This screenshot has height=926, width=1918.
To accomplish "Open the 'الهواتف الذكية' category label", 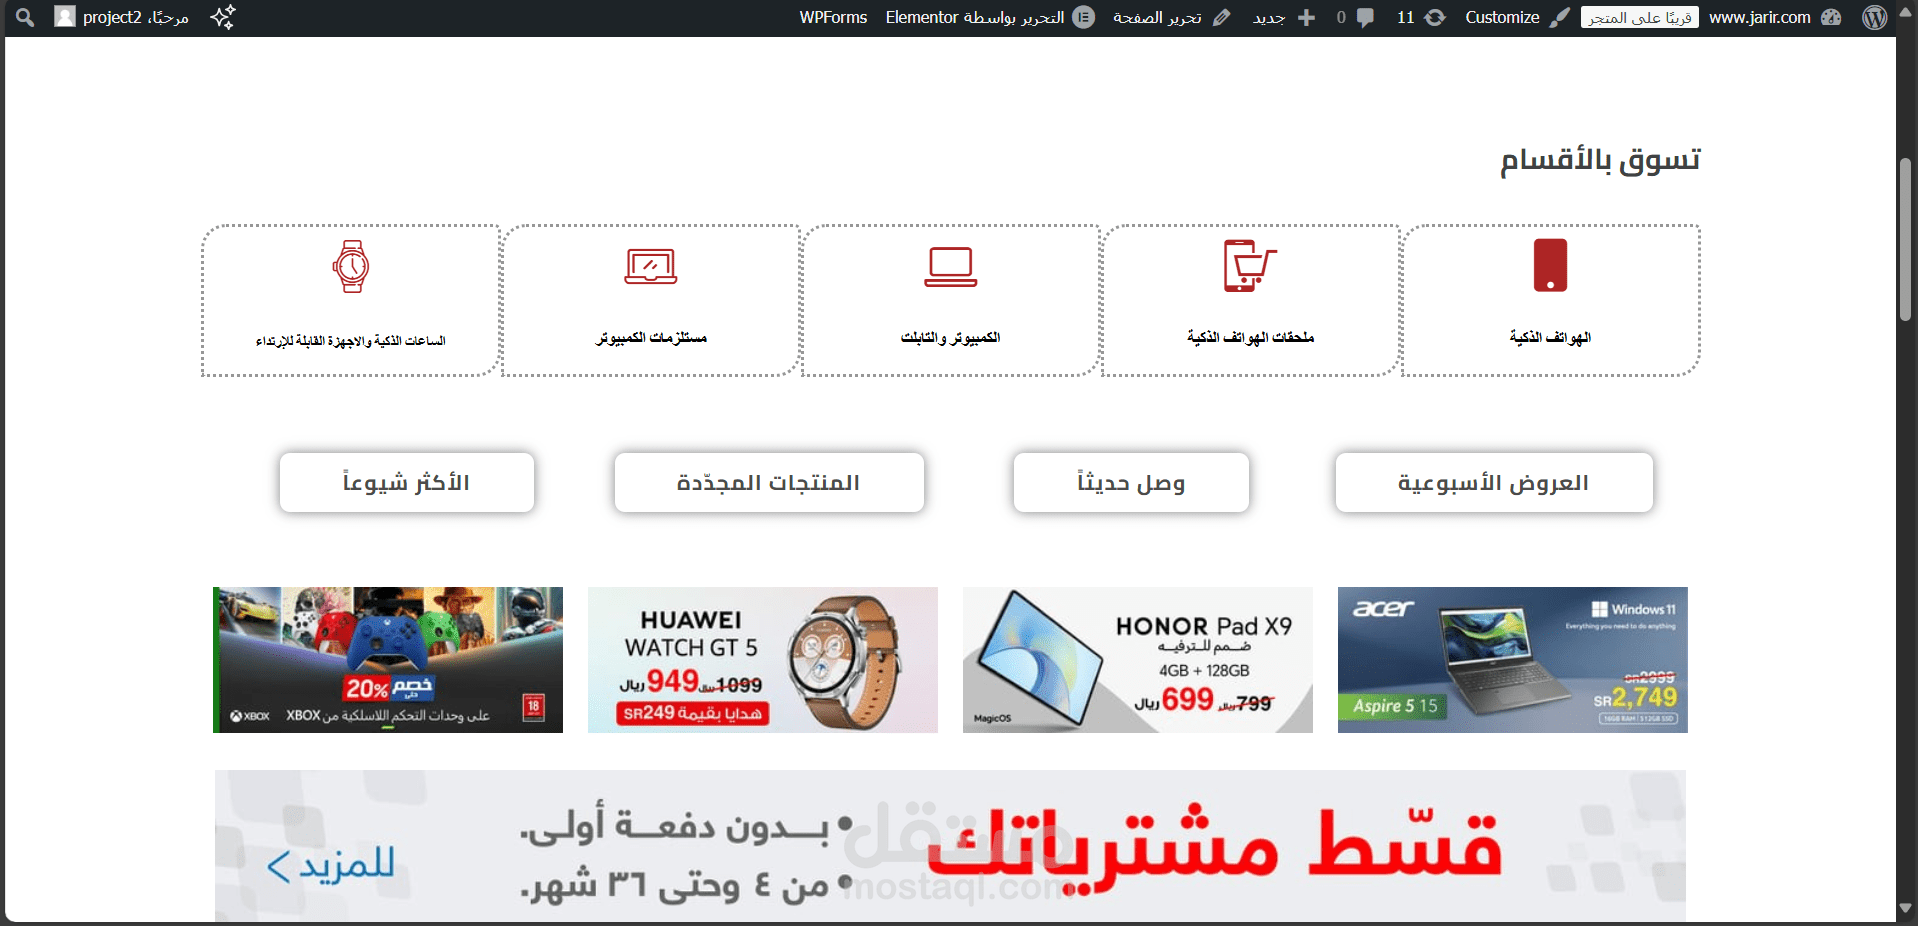I will pyautogui.click(x=1550, y=338).
